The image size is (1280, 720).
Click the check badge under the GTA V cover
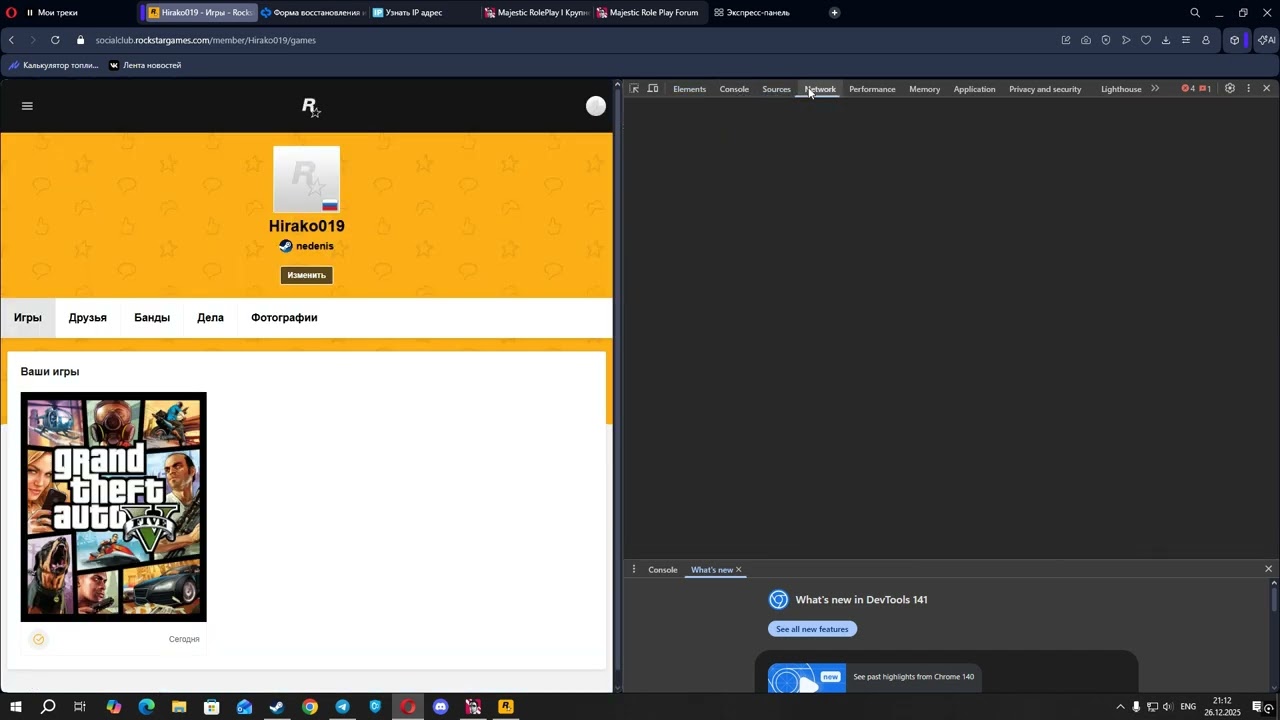click(x=39, y=639)
